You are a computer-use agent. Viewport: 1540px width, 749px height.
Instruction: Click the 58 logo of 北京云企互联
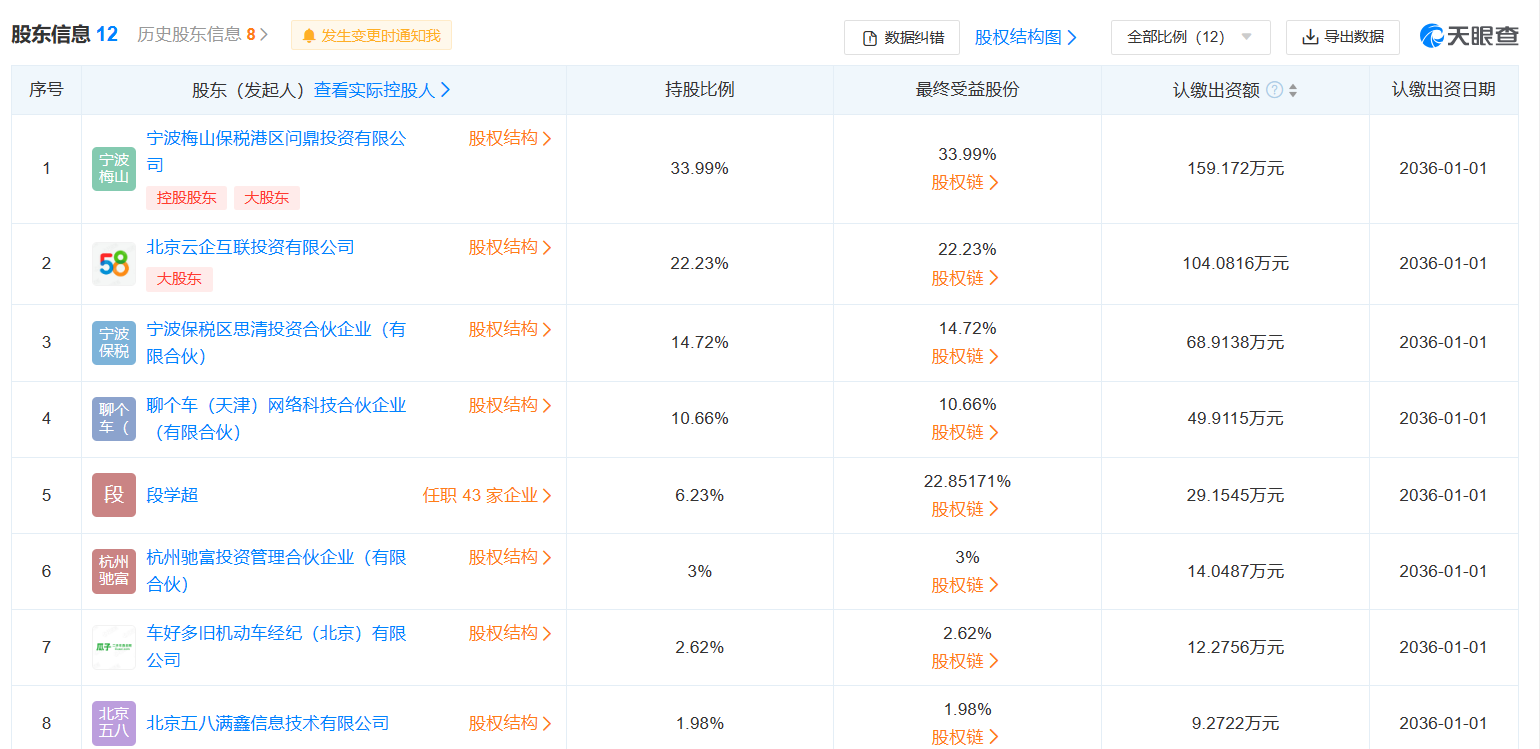[x=114, y=264]
